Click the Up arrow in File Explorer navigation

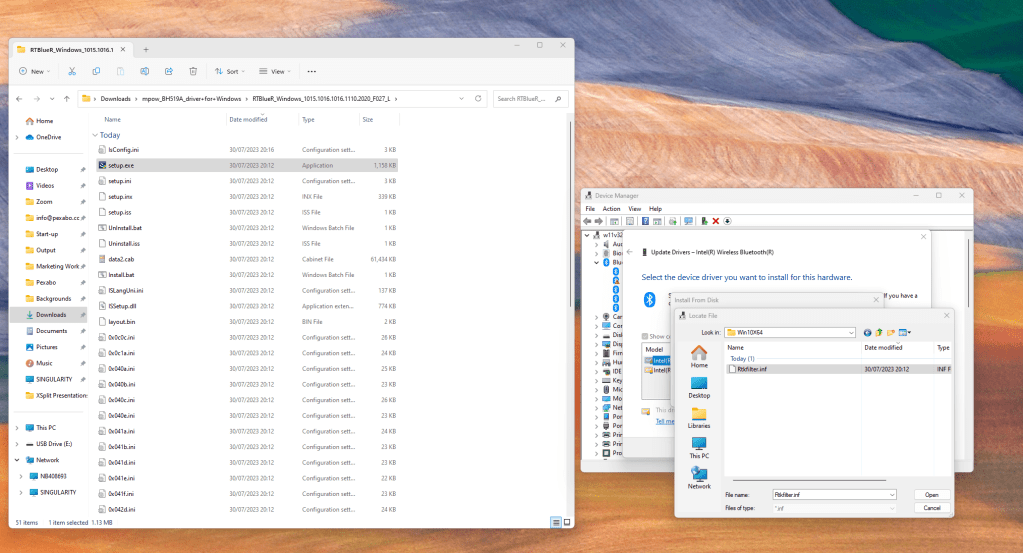67,98
